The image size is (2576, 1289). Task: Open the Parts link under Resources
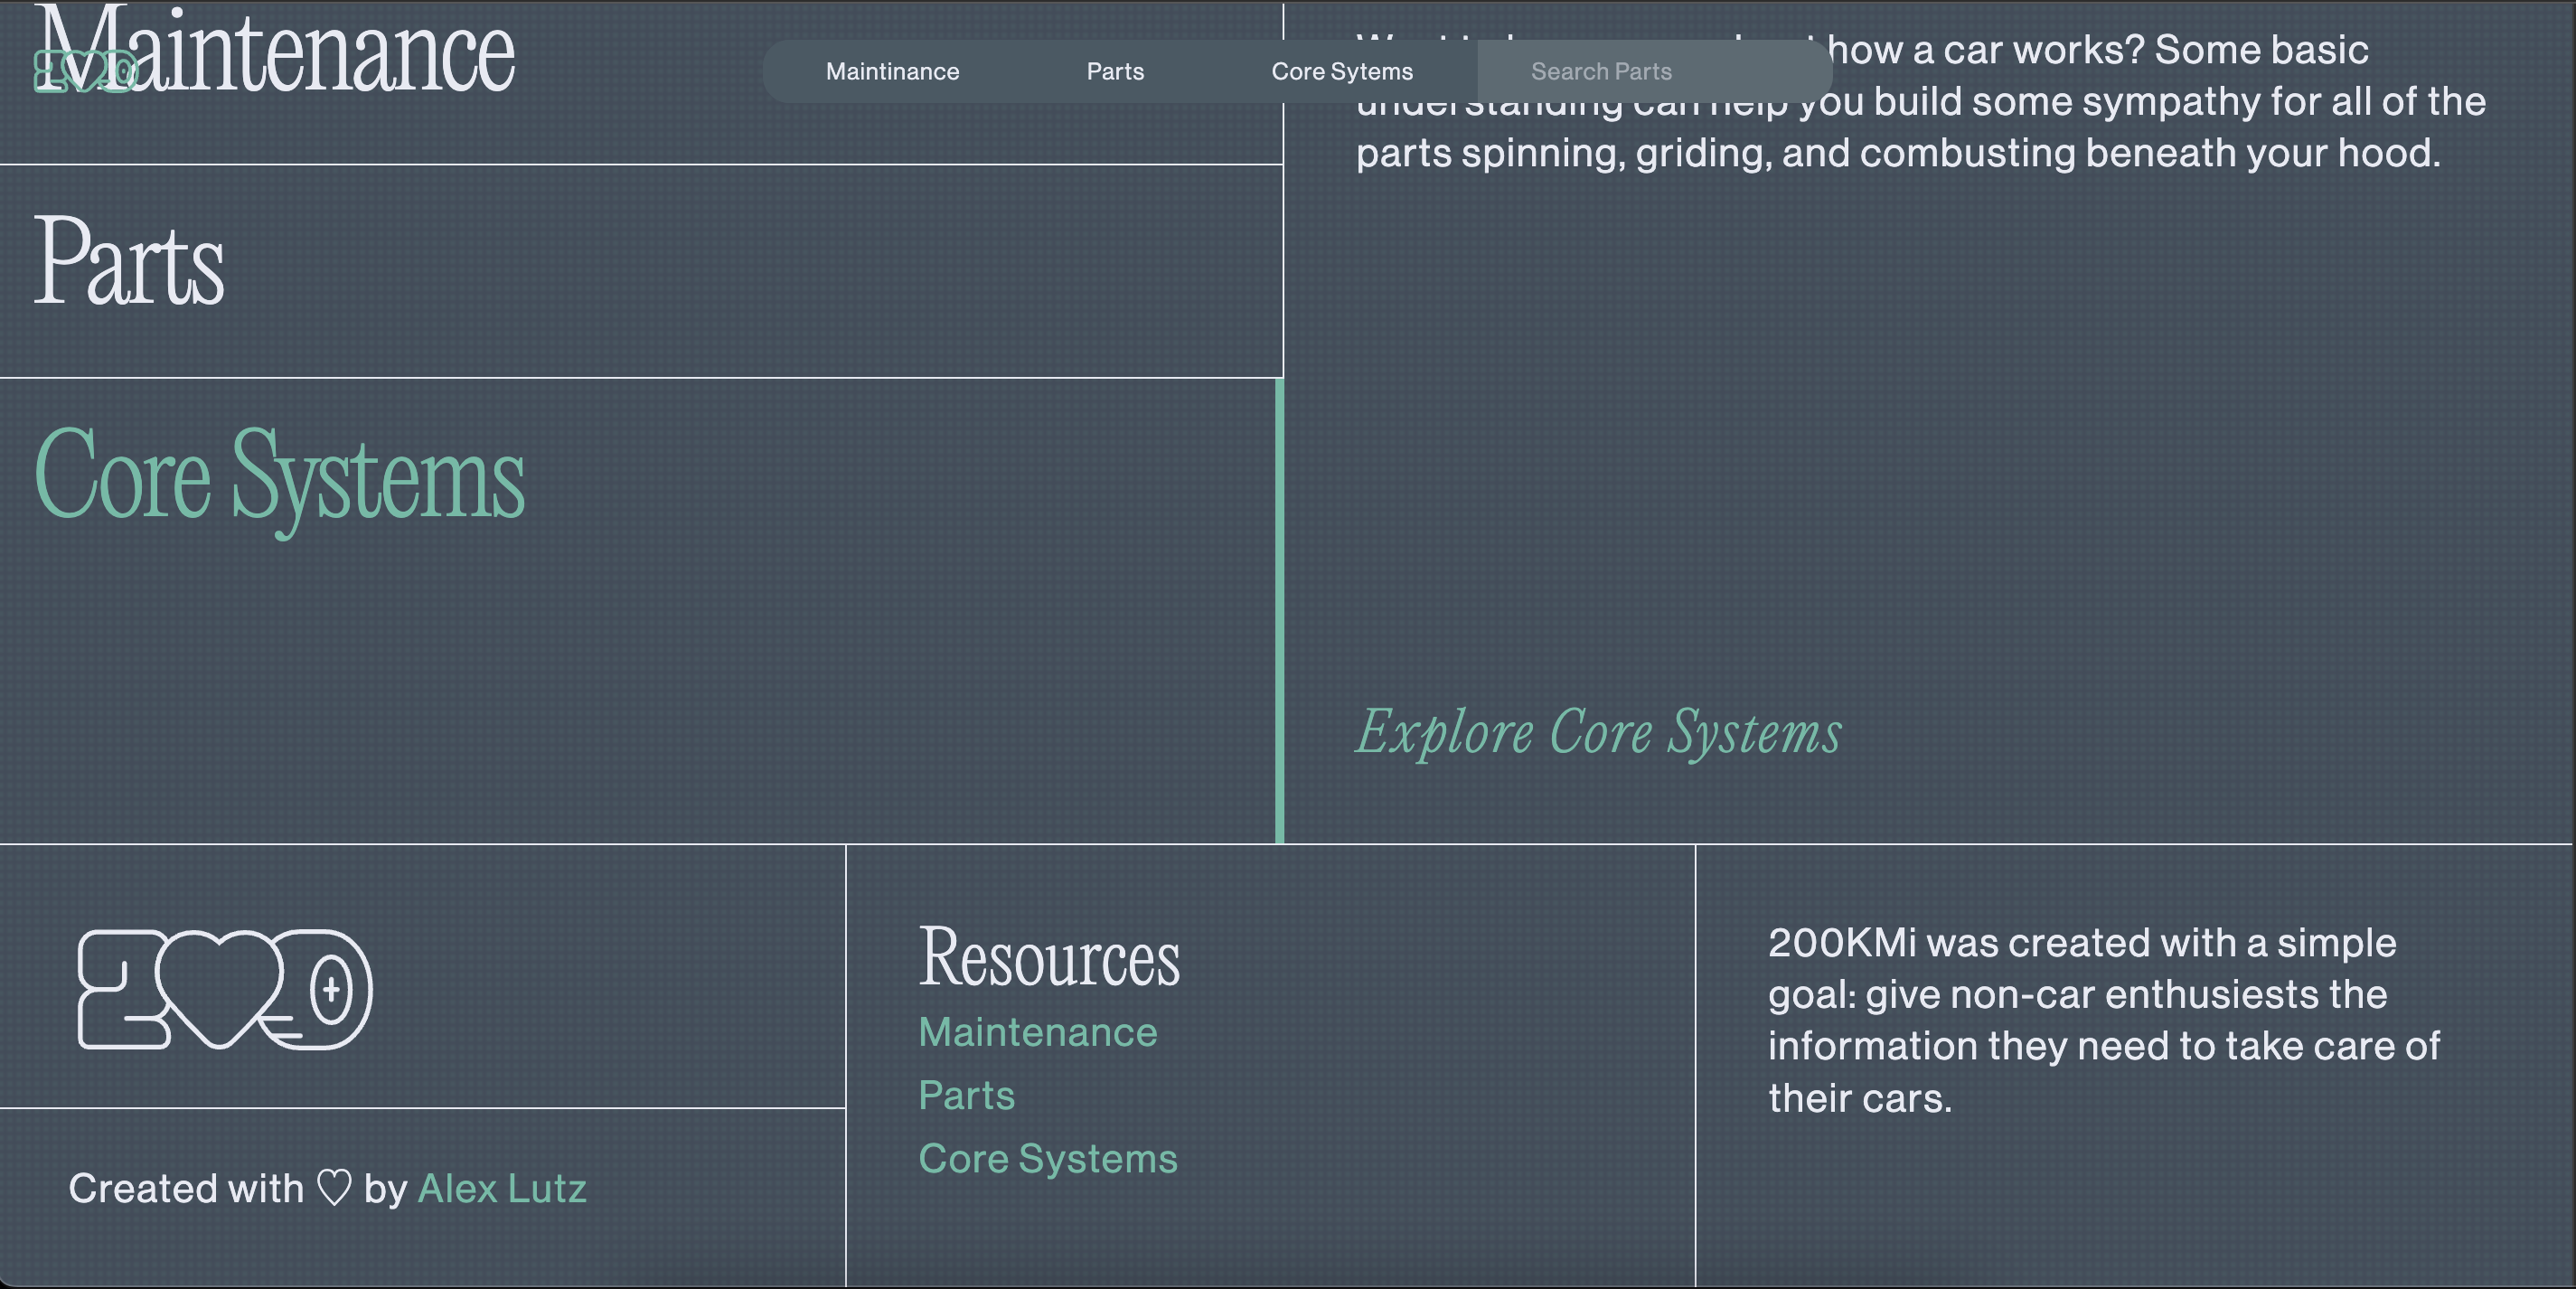pos(966,1095)
